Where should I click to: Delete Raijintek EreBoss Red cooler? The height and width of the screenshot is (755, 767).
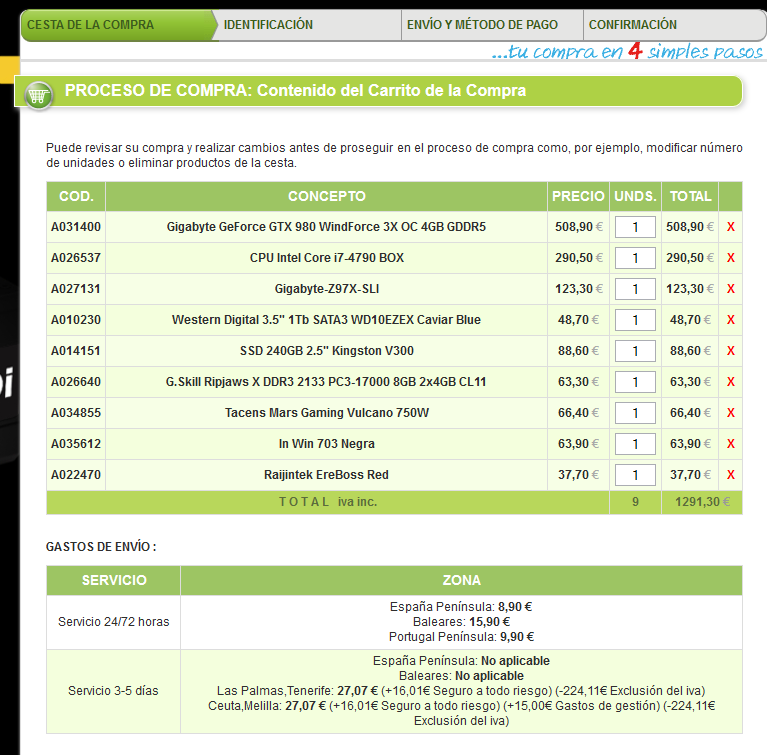[730, 475]
